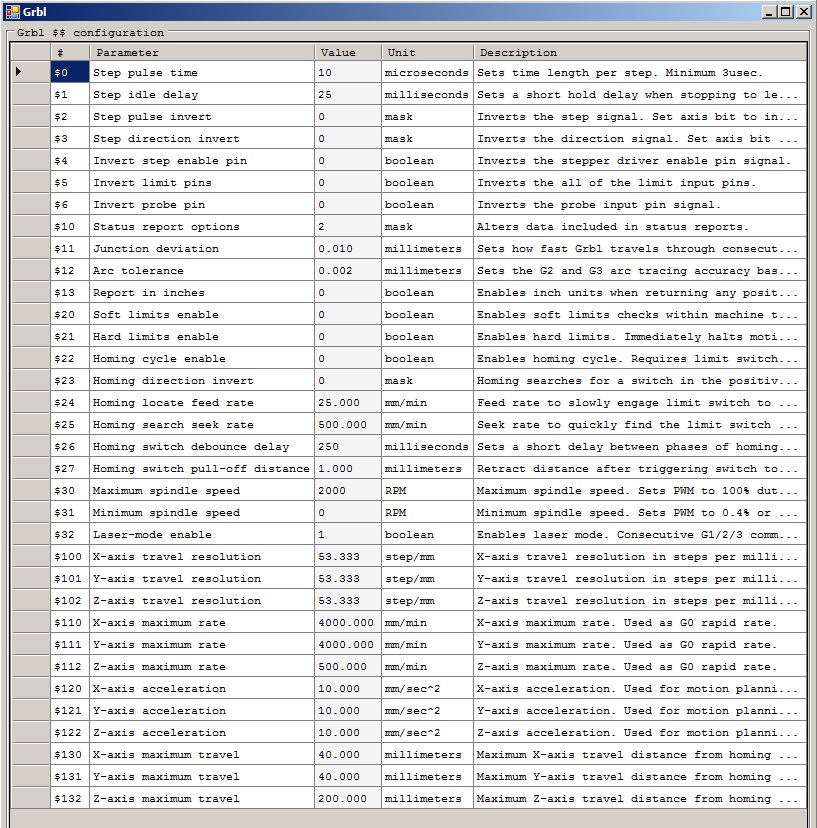
Task: Click the Description column header
Action: [x=640, y=52]
